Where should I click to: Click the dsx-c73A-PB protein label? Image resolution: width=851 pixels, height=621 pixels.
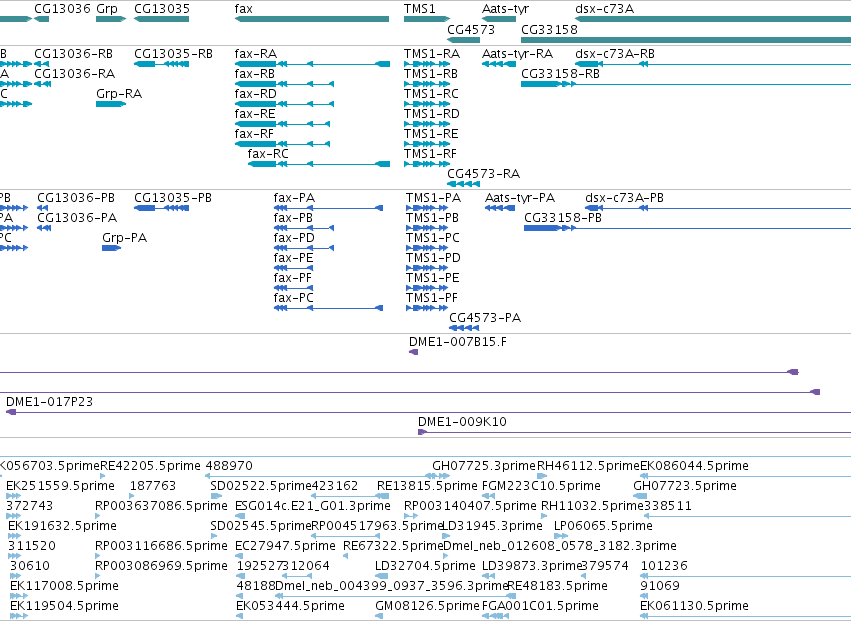(624, 198)
